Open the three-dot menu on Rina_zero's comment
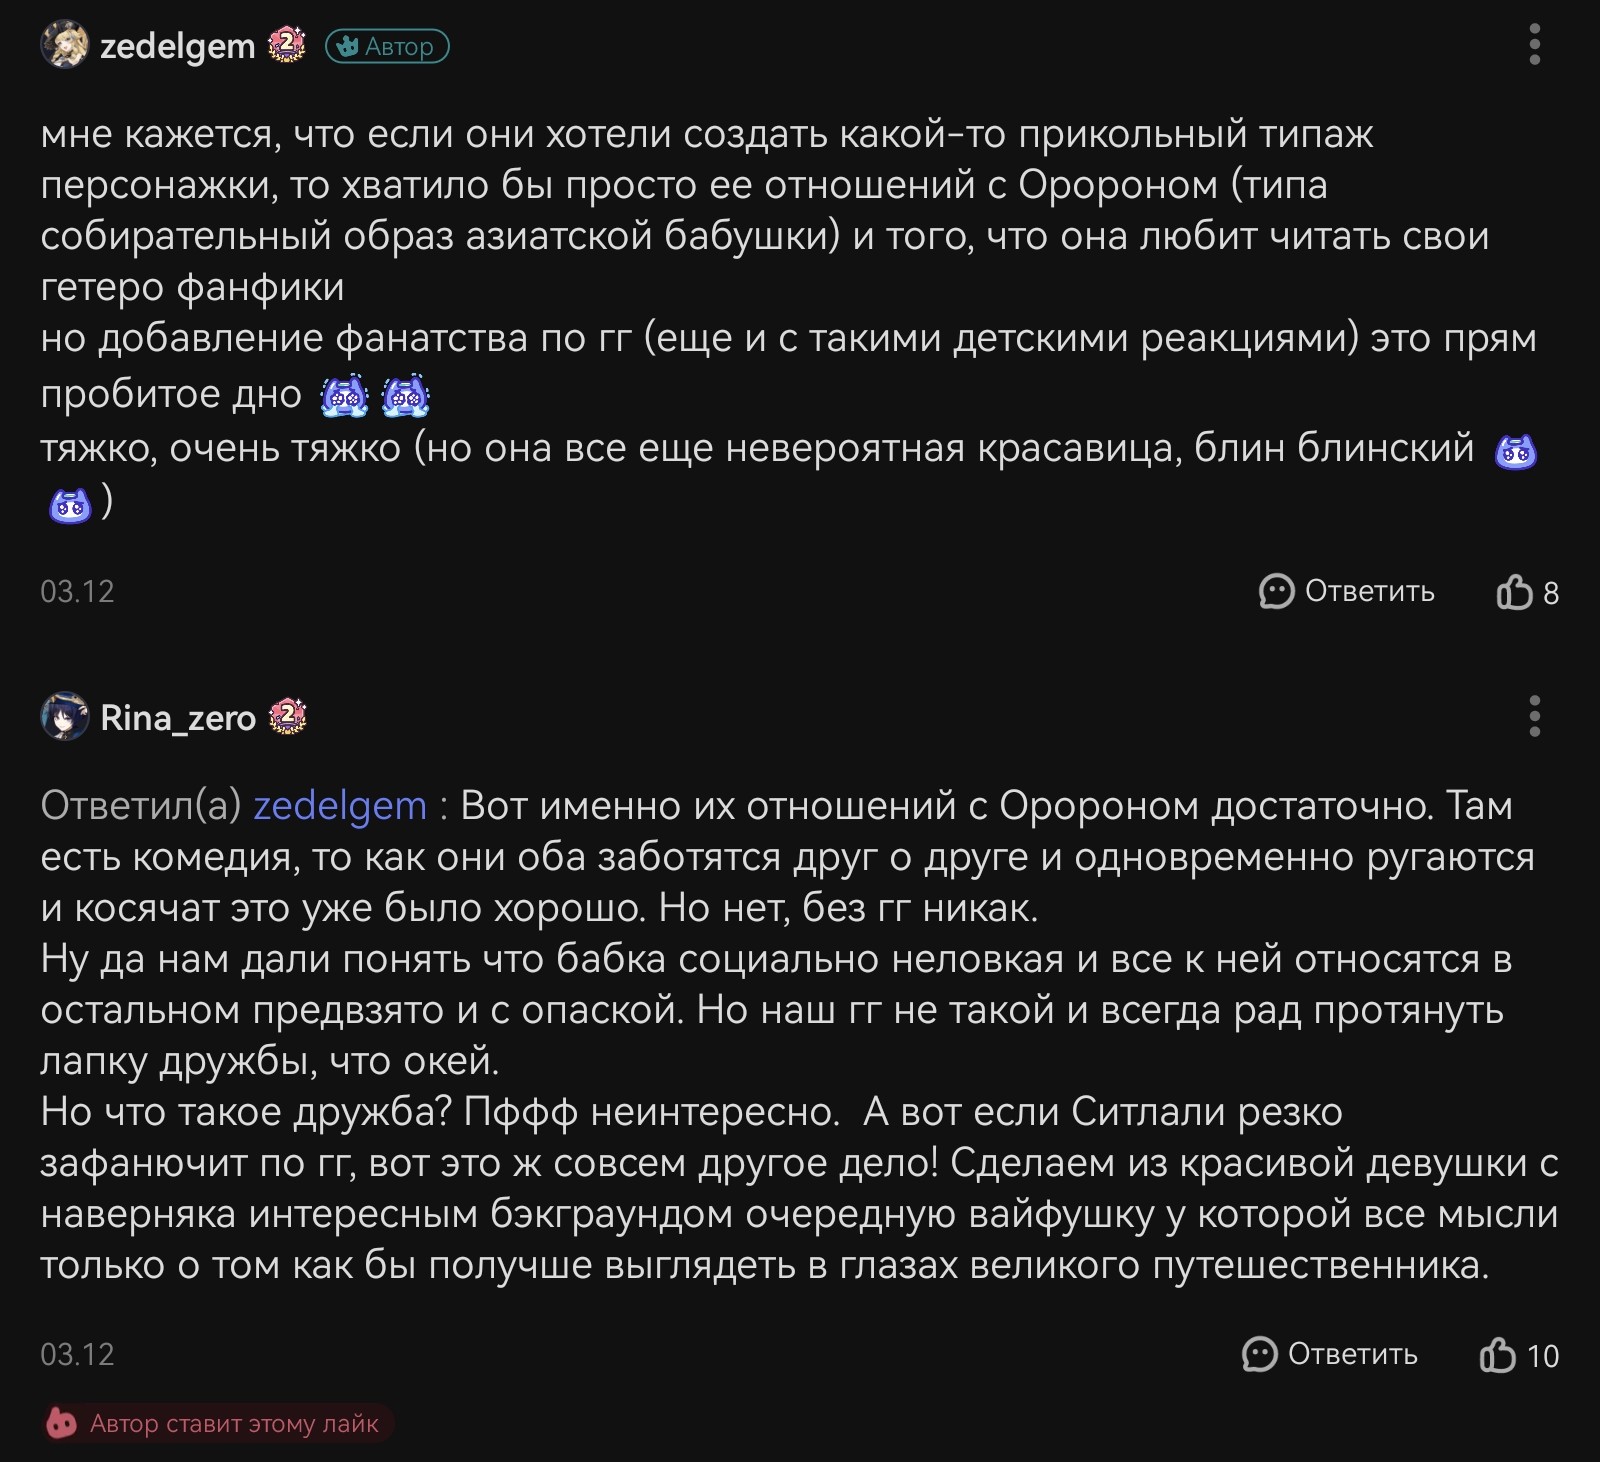 point(1535,717)
